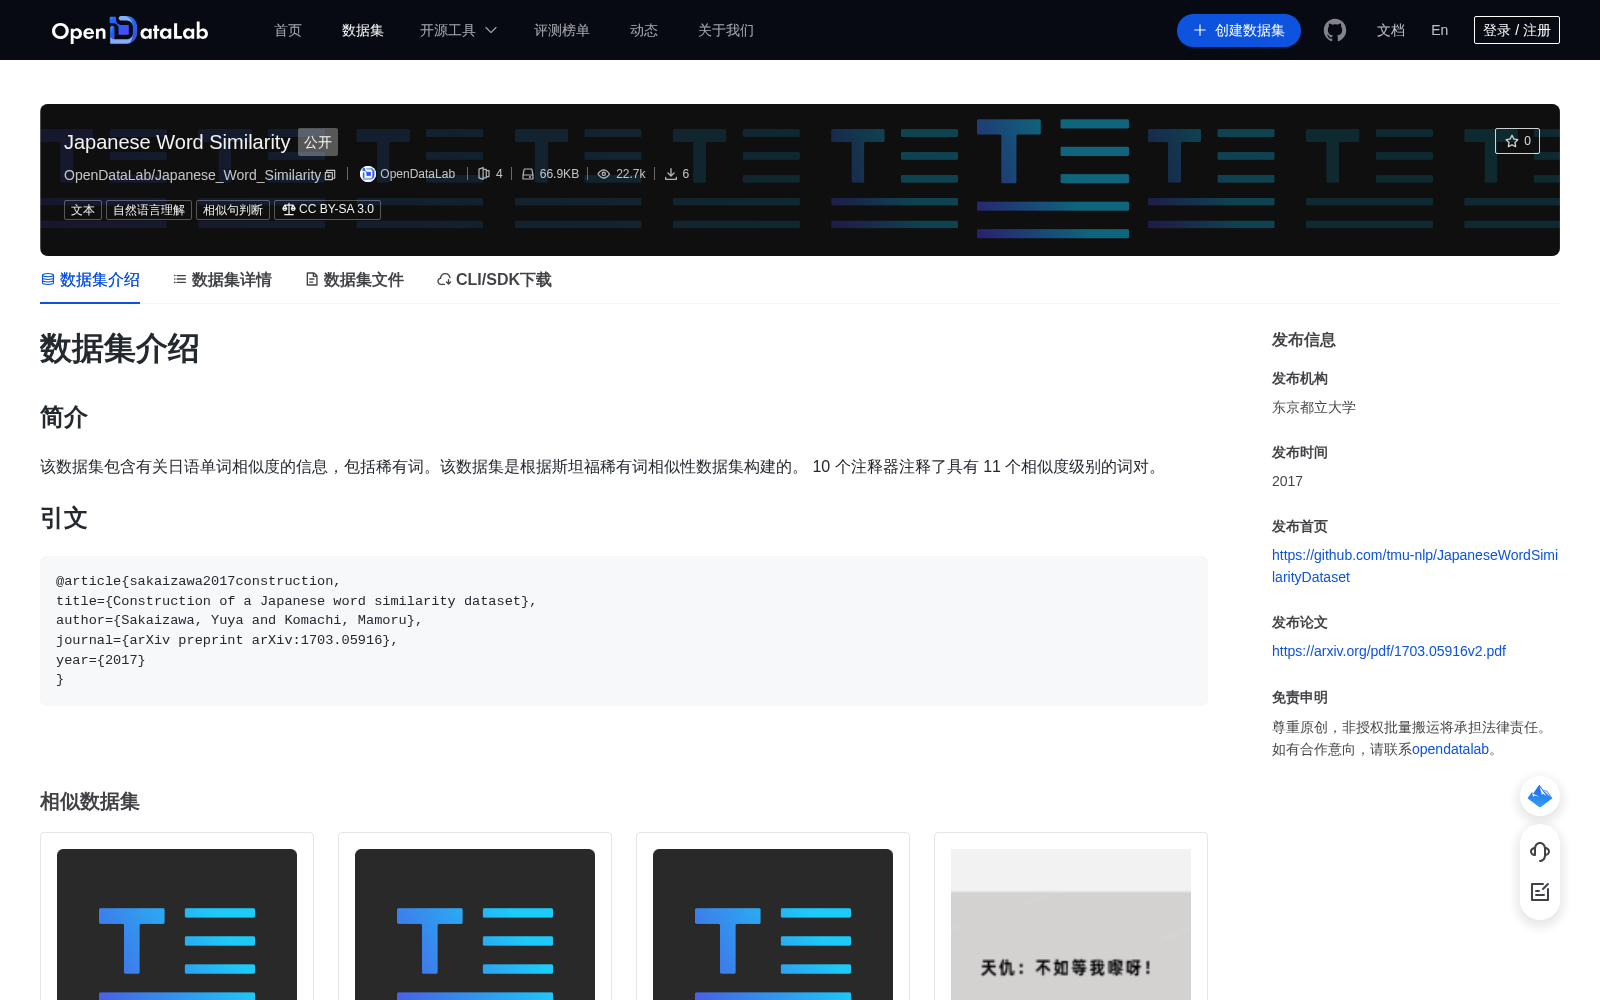Open the arxiv paper PDF link

coord(1389,651)
